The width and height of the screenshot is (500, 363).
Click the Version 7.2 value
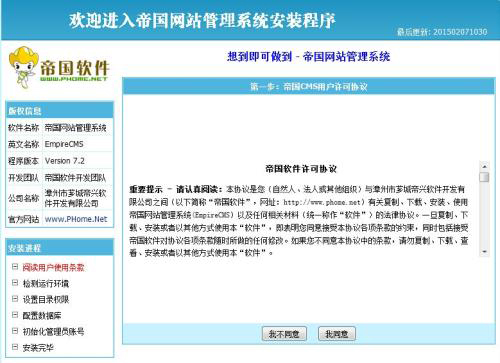(65, 161)
